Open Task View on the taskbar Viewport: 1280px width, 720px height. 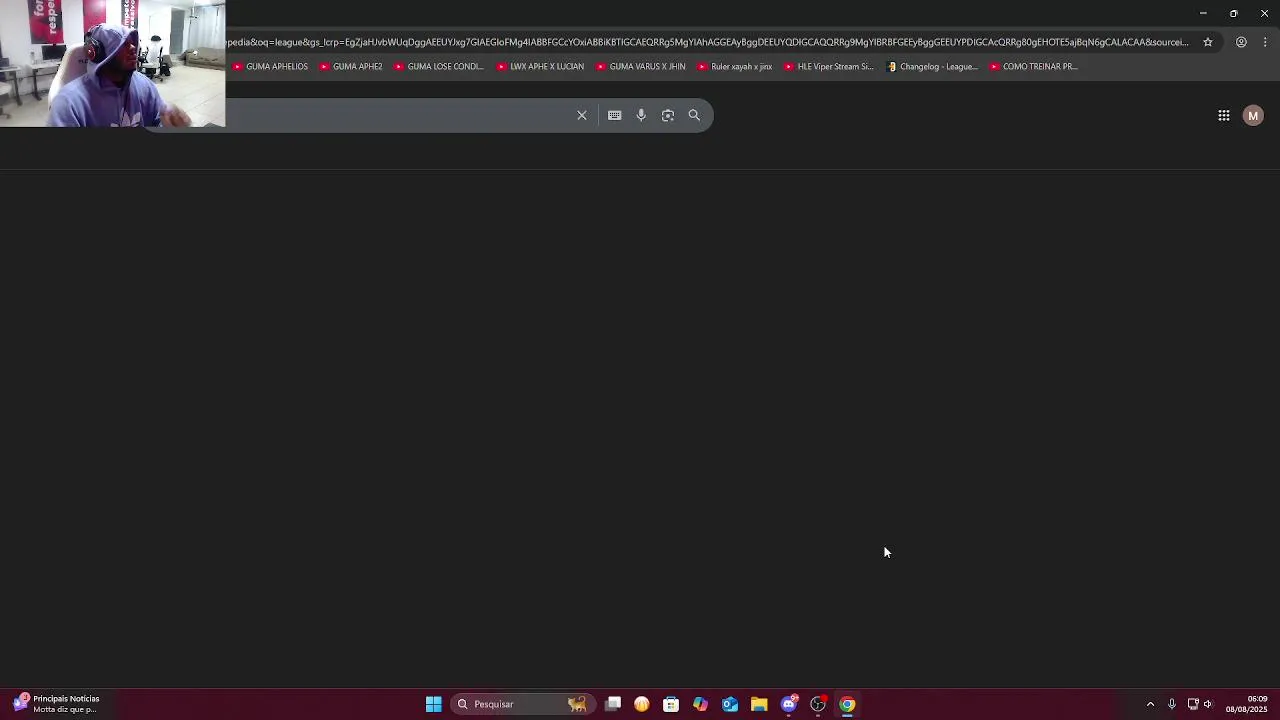tap(613, 704)
